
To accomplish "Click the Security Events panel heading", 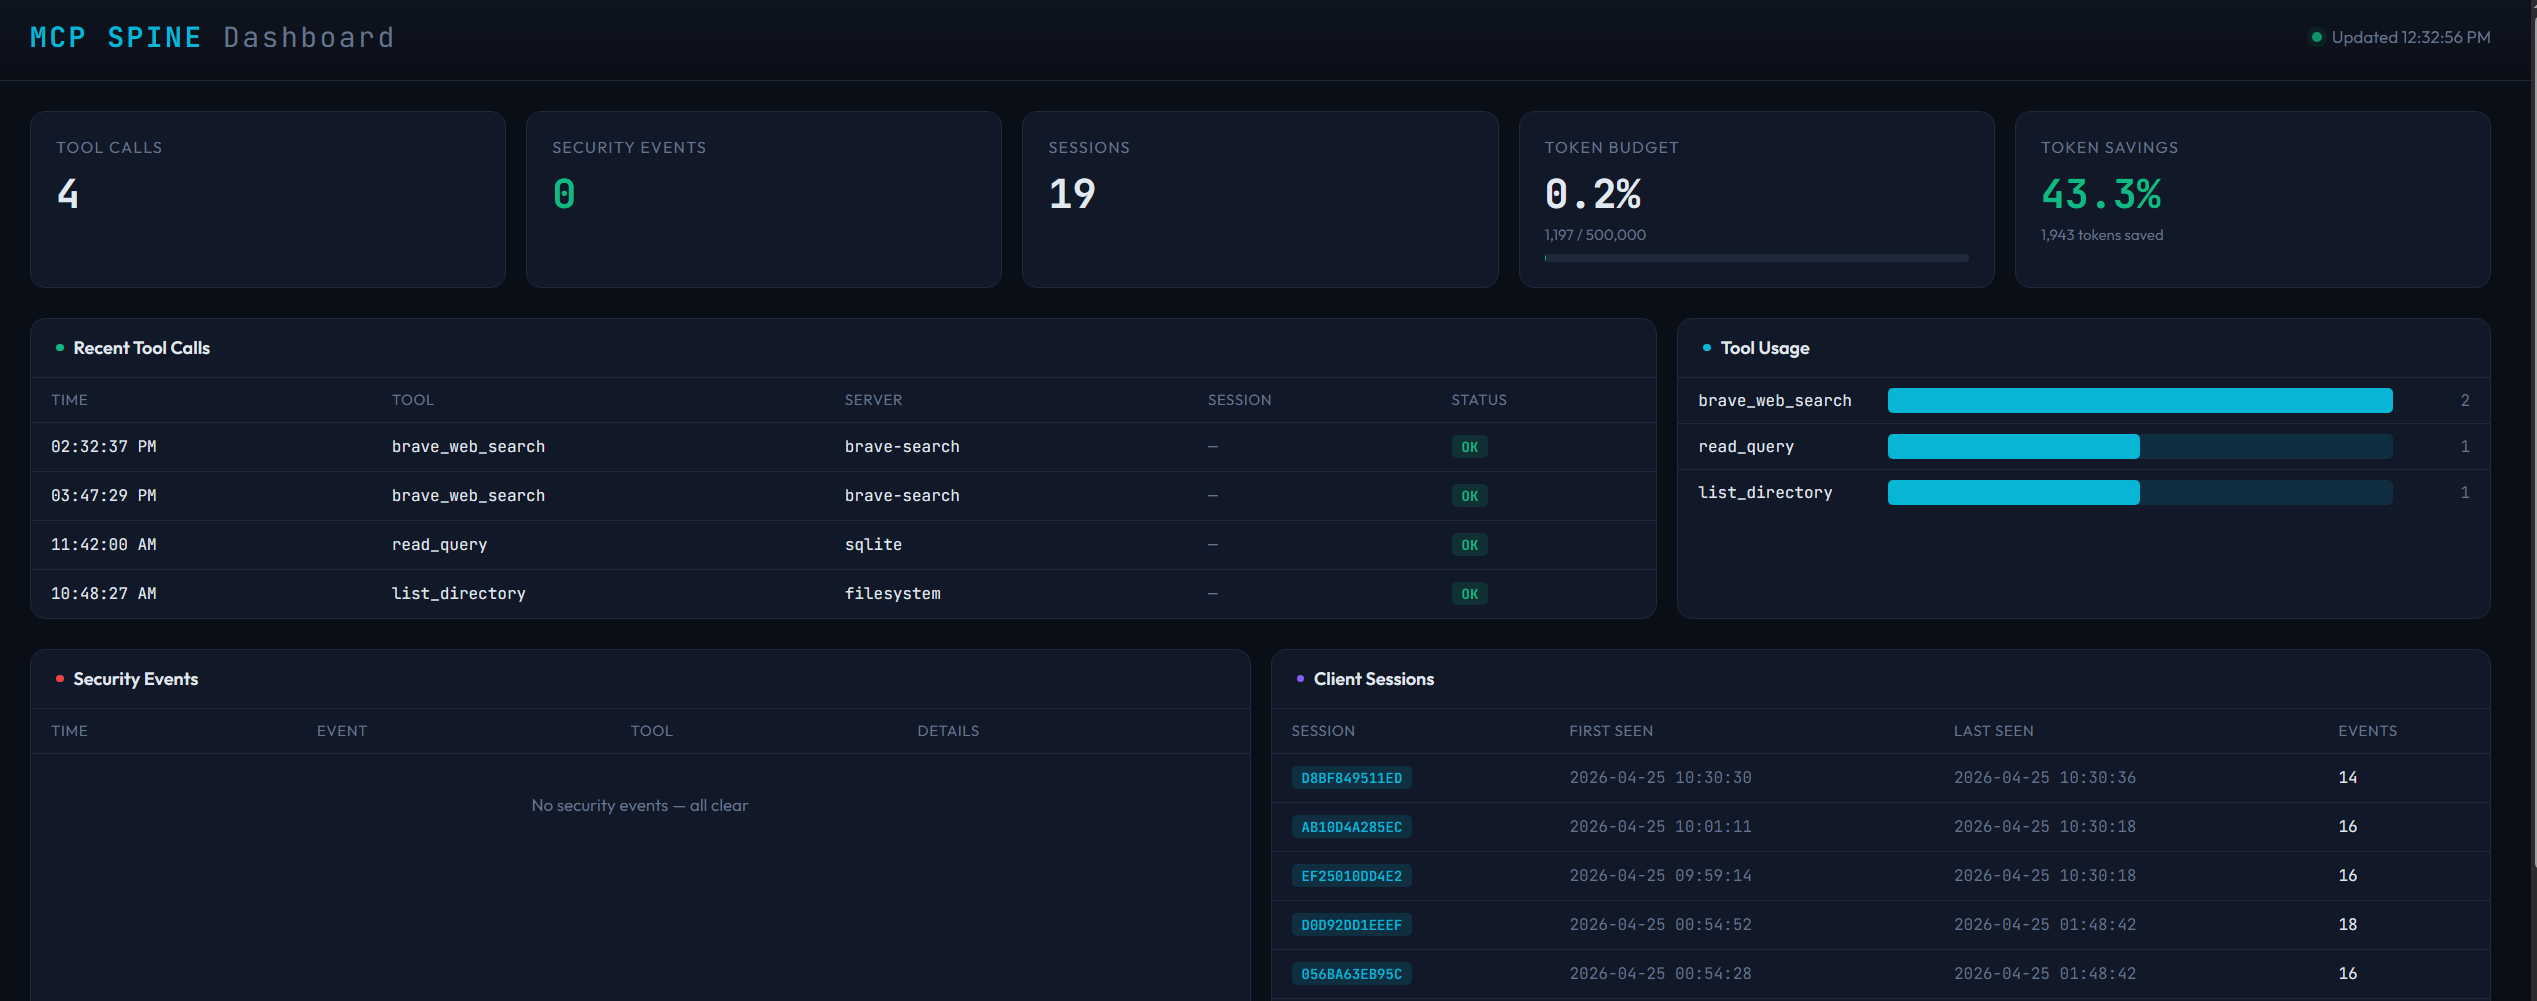I will [x=136, y=679].
